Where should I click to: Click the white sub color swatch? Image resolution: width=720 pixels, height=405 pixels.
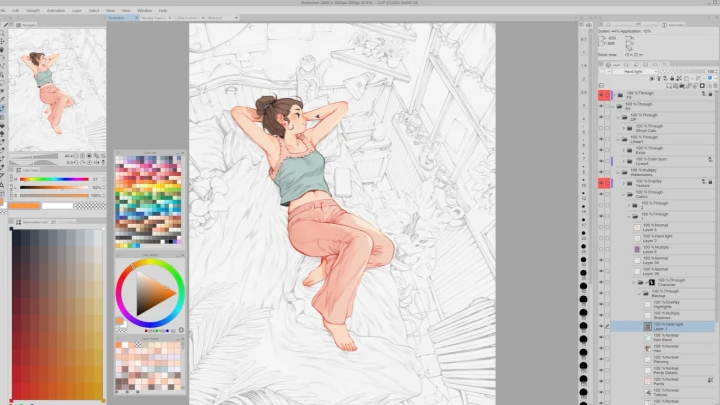pos(57,206)
